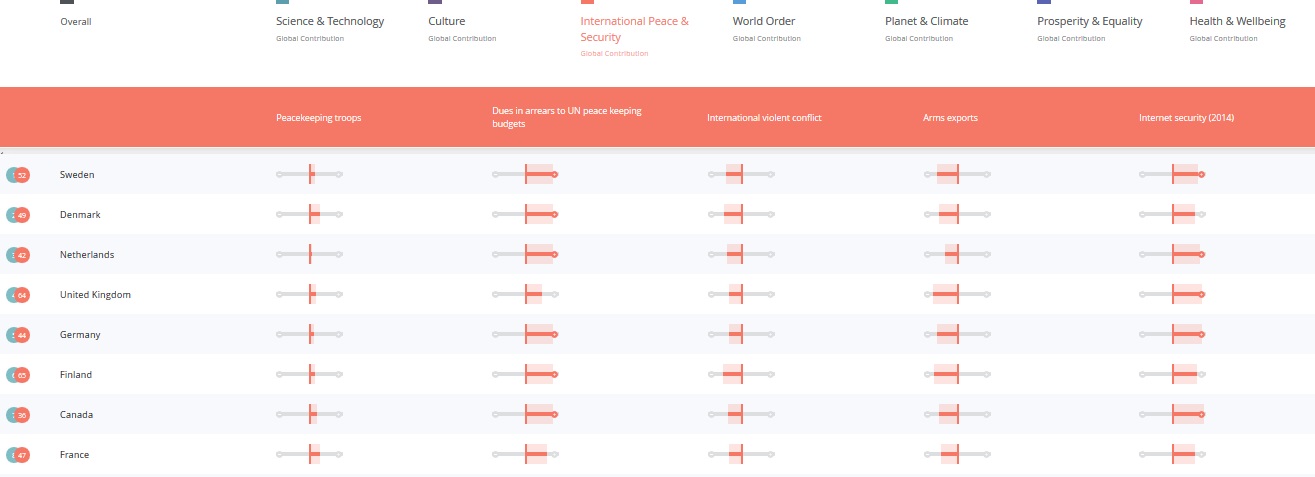Open the Finland country row
Screen dimensions: 1315x477
[x=657, y=375]
